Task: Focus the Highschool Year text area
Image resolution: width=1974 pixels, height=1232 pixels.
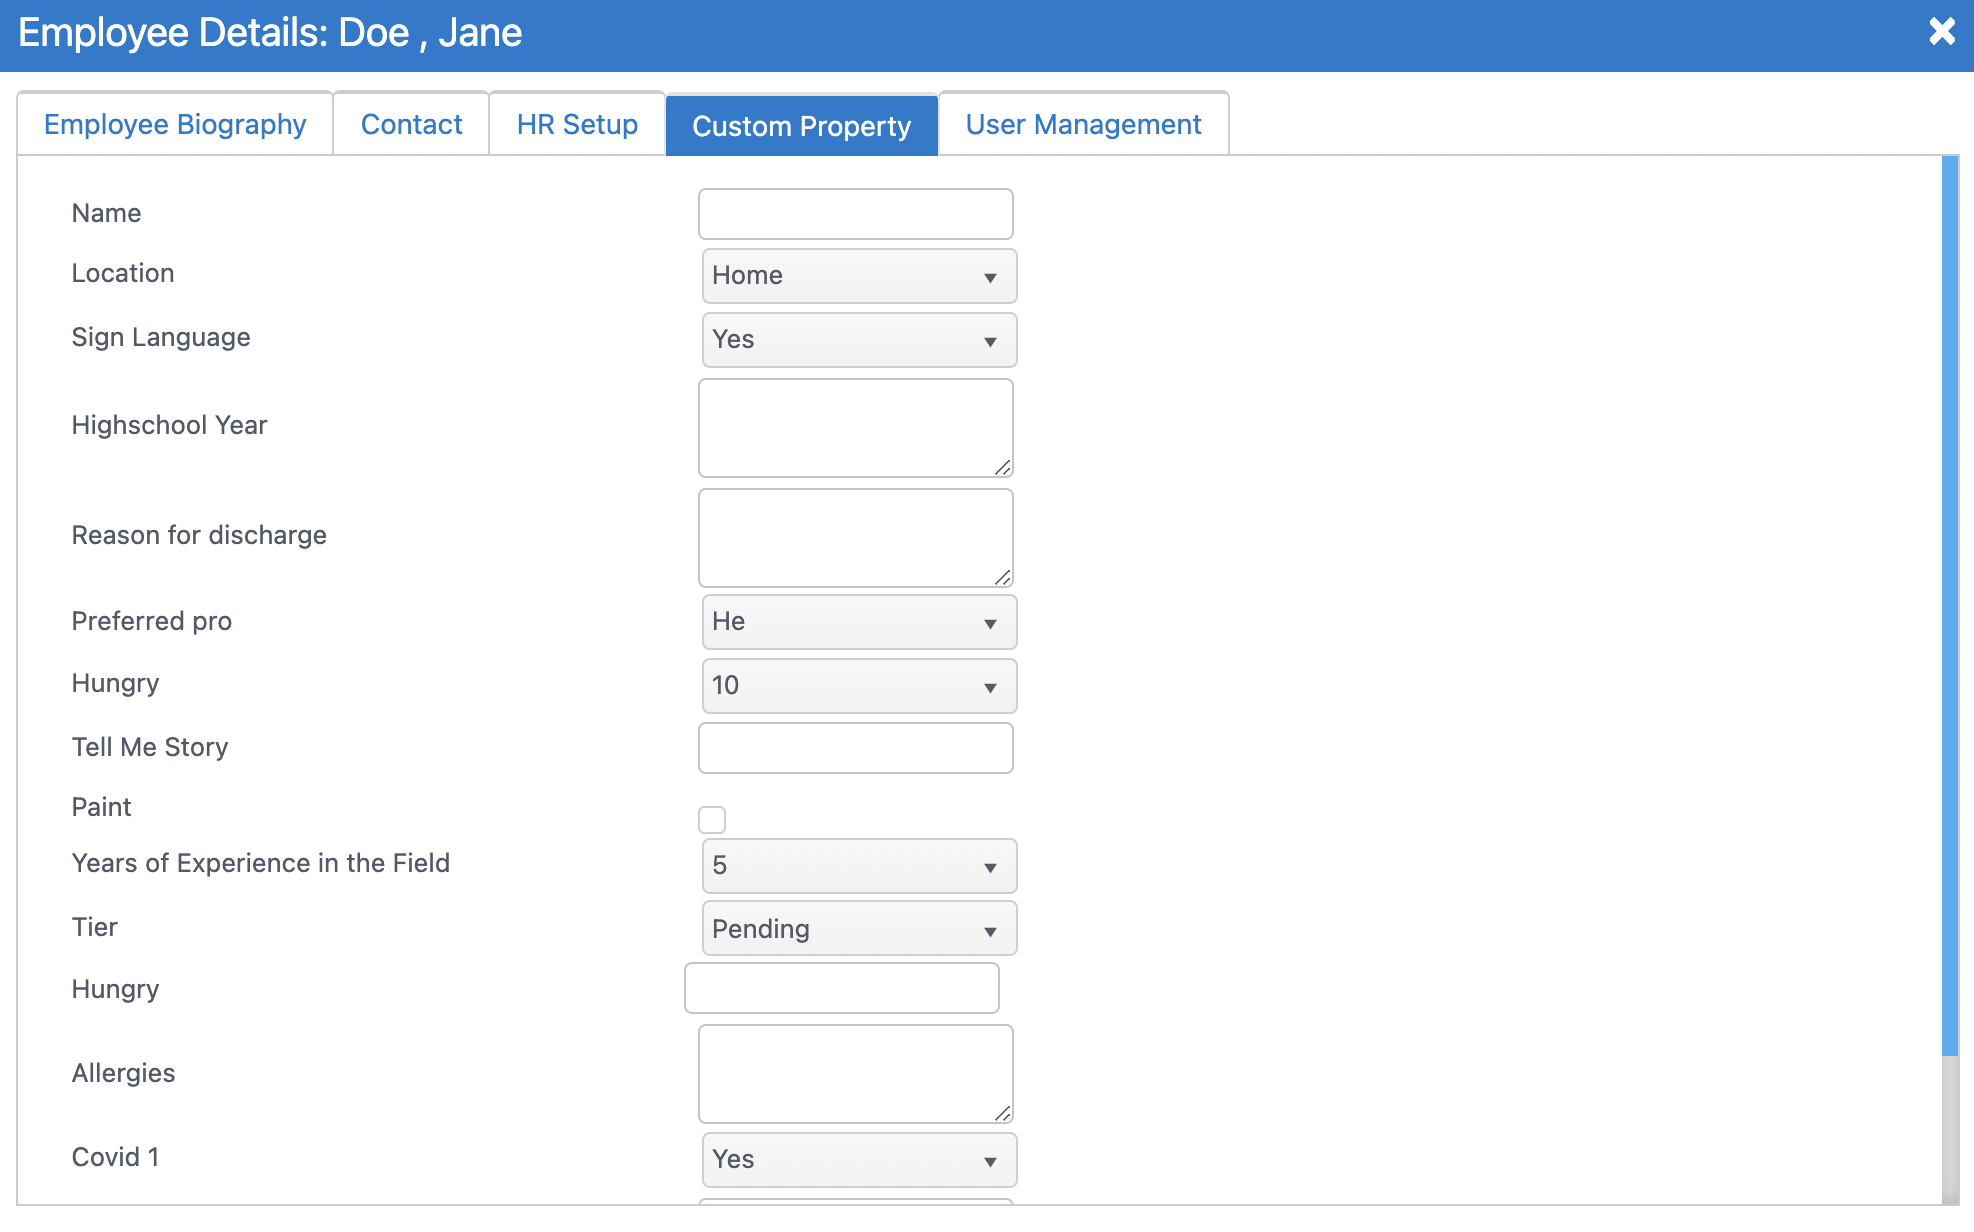Action: point(855,427)
